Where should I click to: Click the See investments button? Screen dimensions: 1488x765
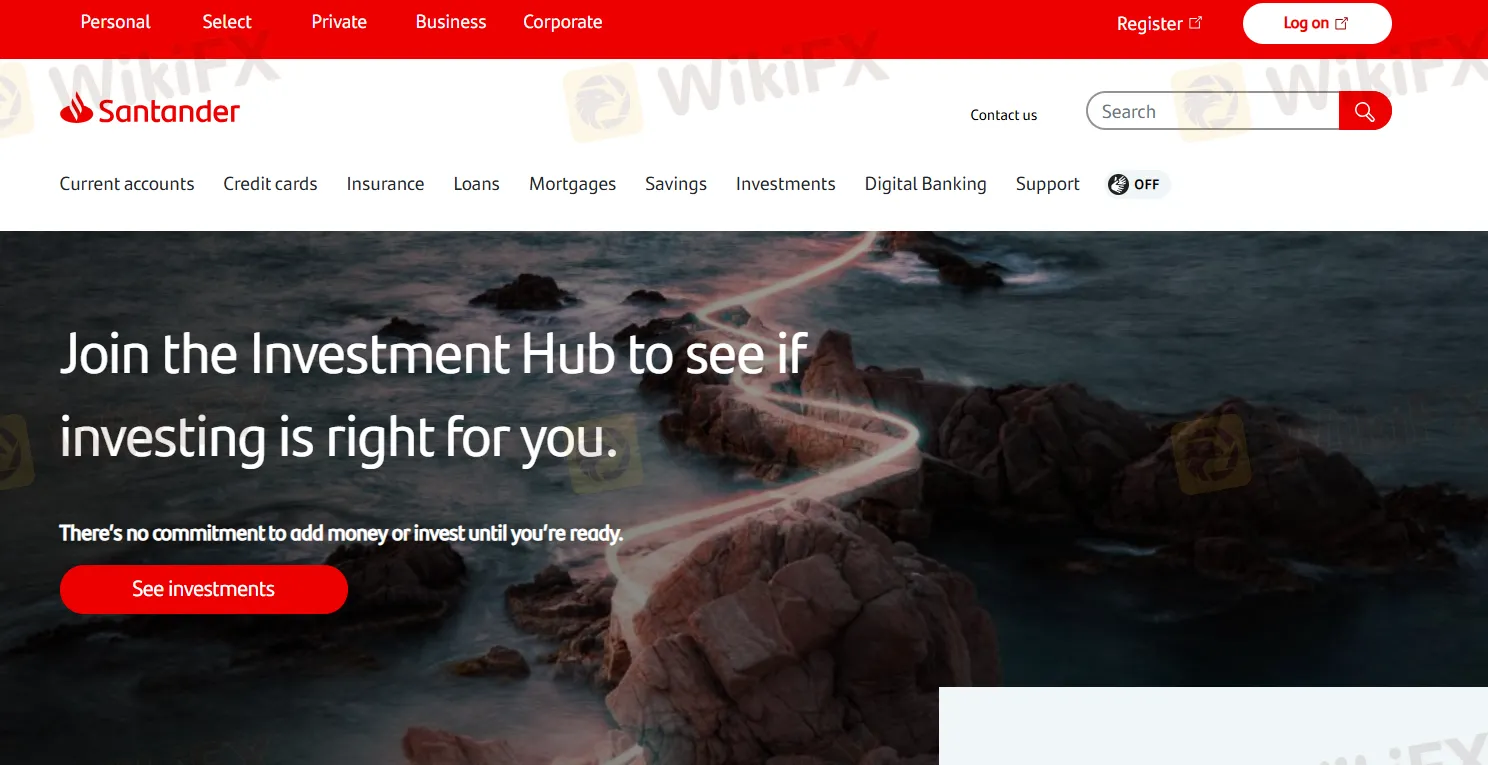204,589
